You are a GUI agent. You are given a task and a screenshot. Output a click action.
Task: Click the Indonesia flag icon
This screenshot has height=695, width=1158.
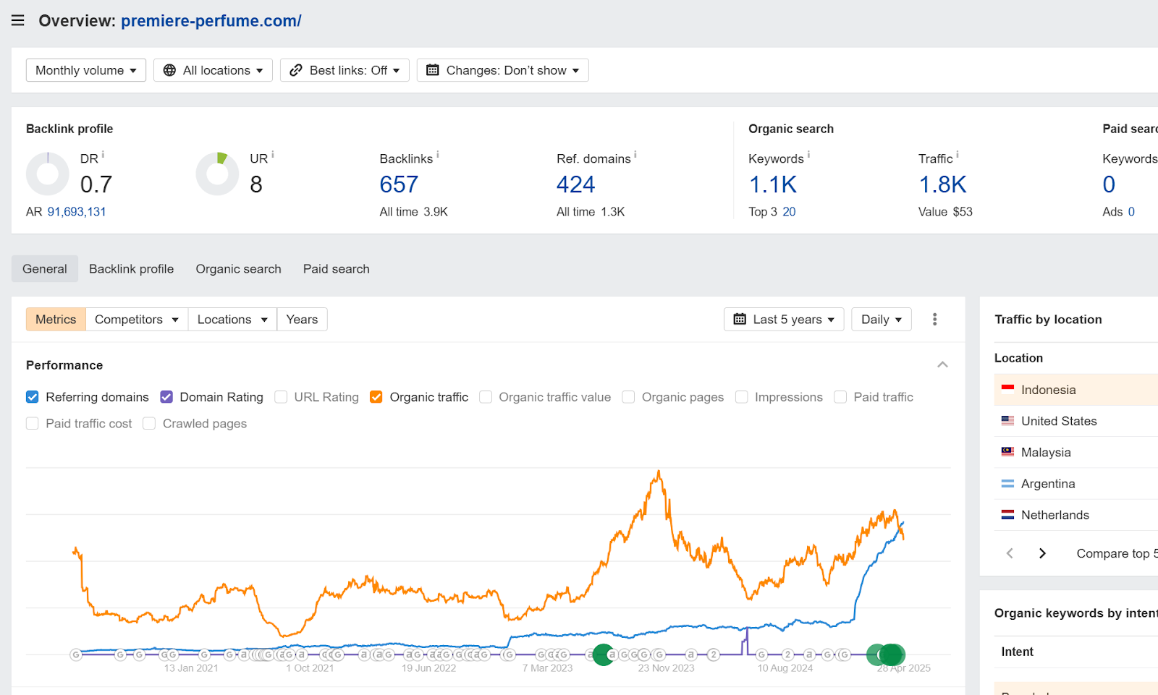click(1007, 389)
